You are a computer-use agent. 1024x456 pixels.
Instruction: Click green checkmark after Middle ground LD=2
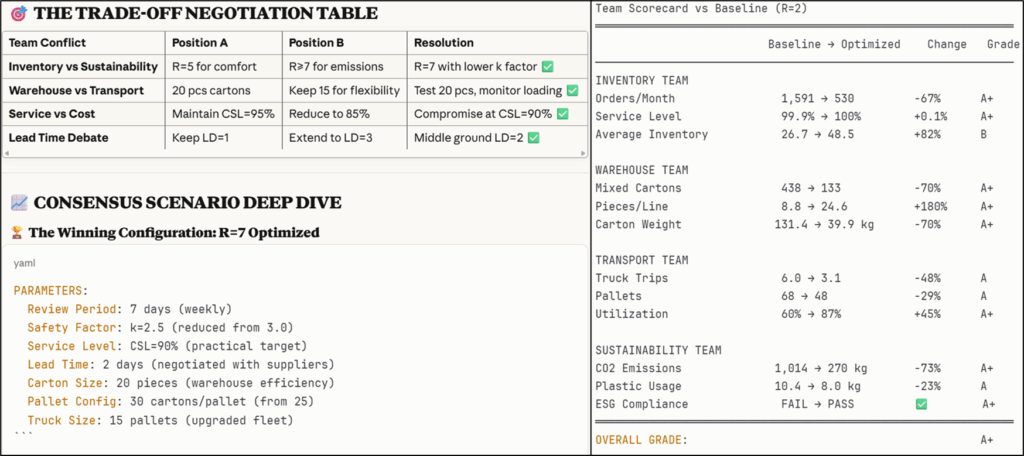pyautogui.click(x=533, y=138)
